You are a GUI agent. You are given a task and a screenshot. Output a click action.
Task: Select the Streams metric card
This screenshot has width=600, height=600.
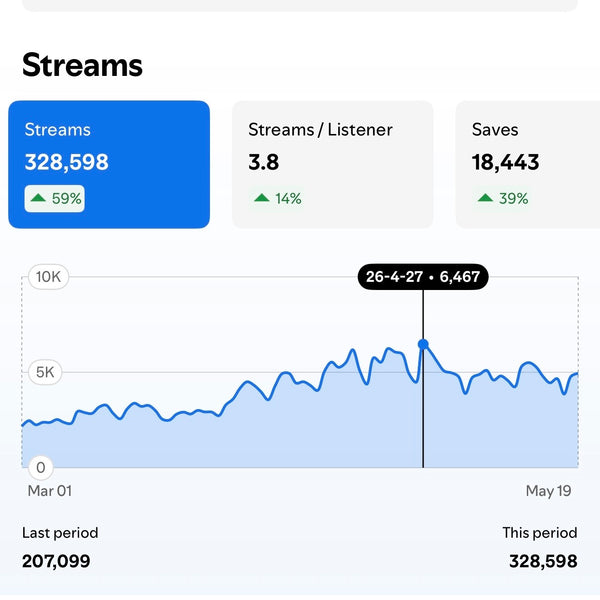click(109, 165)
